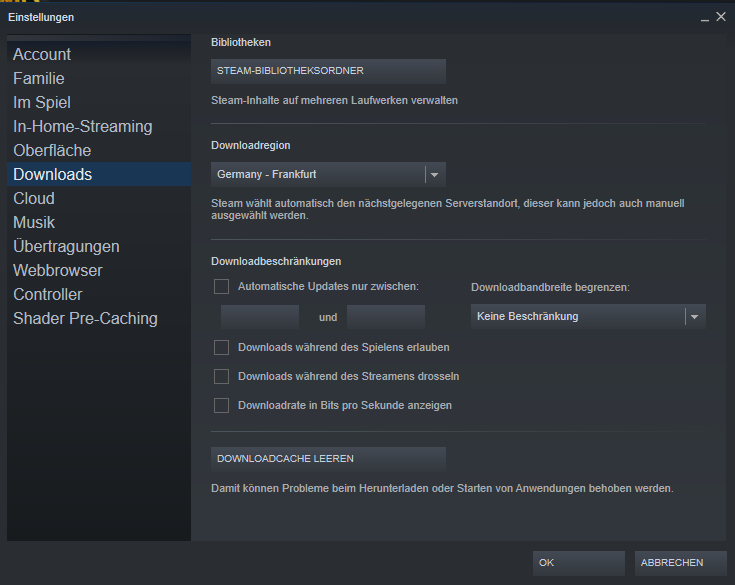
Task: Enable Downloadrate in Bits pro Sekunde
Action: point(221,405)
